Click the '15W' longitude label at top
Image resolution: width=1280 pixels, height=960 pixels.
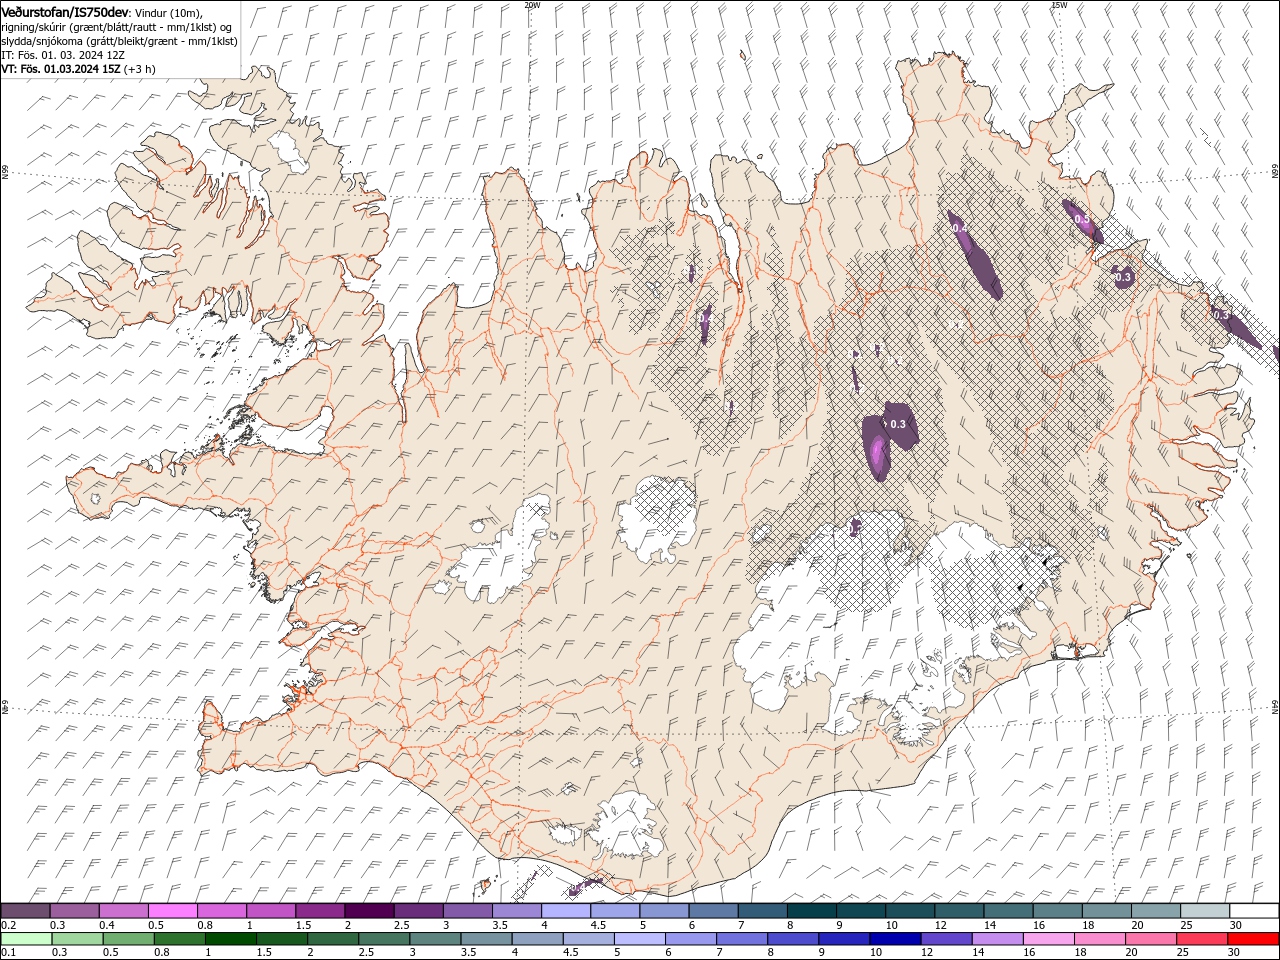point(1058,5)
